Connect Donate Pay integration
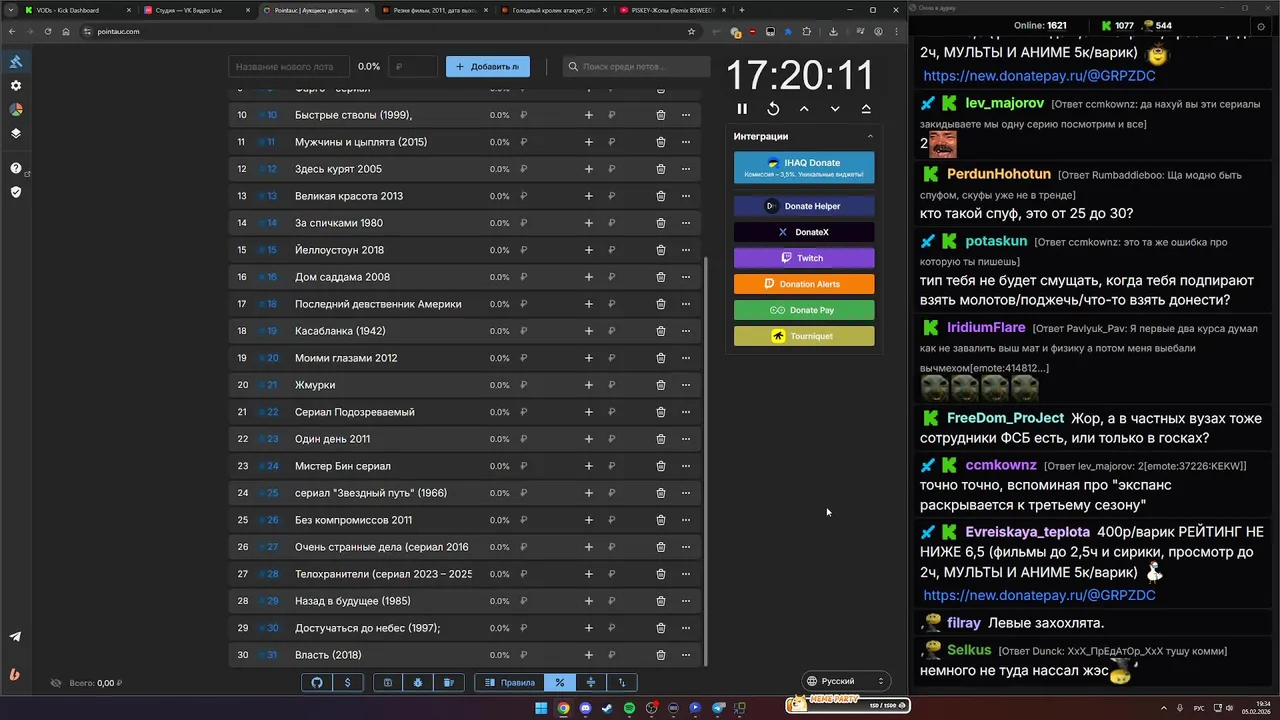 (804, 310)
